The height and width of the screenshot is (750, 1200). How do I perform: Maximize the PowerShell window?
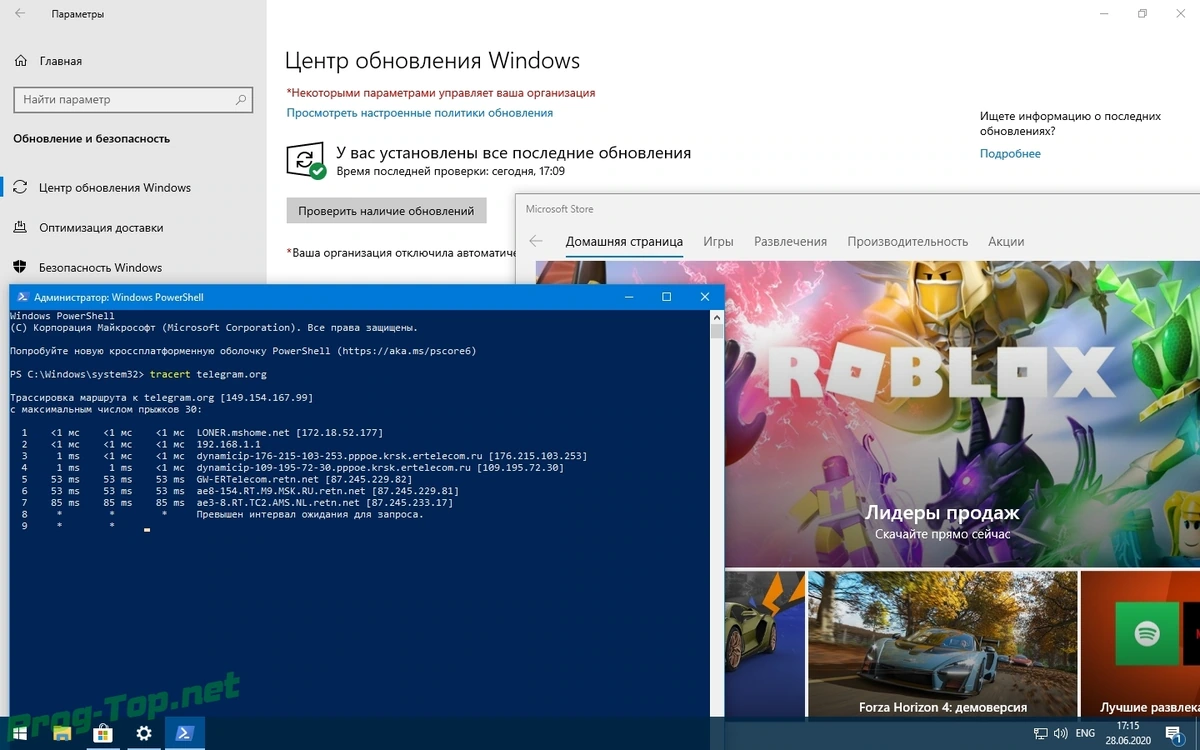[666, 297]
